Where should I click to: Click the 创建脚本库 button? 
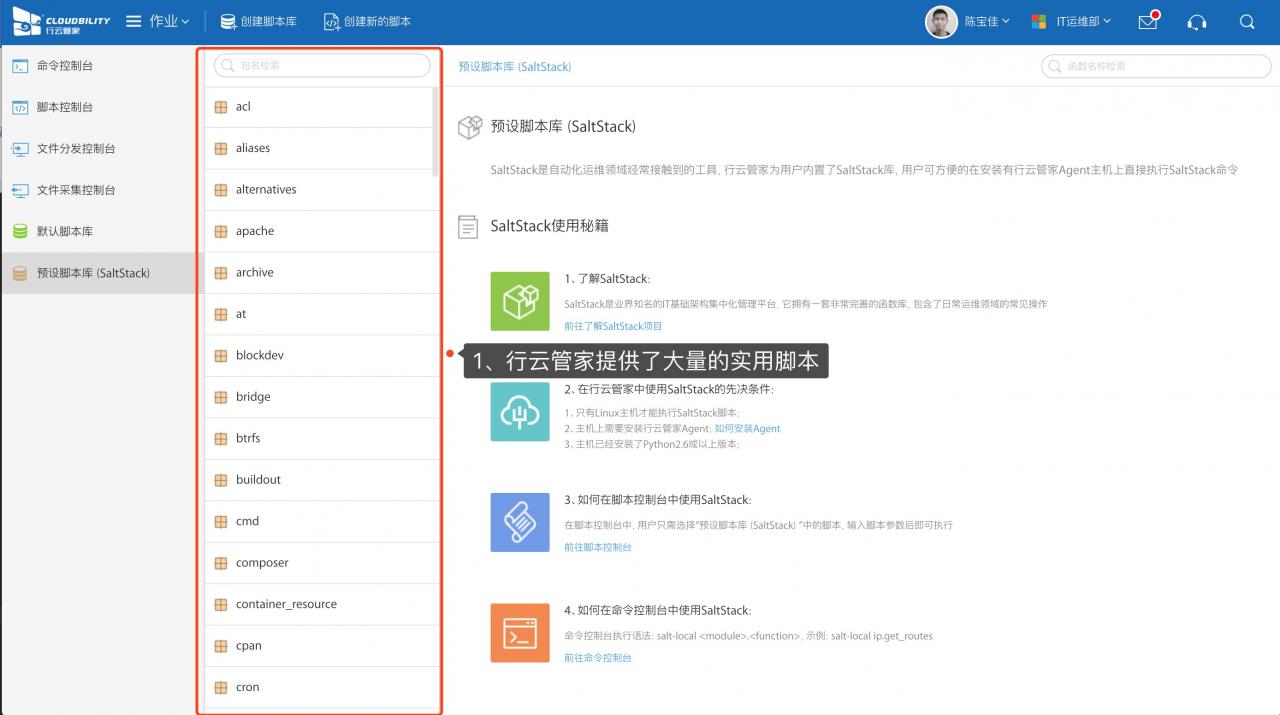pyautogui.click(x=258, y=21)
